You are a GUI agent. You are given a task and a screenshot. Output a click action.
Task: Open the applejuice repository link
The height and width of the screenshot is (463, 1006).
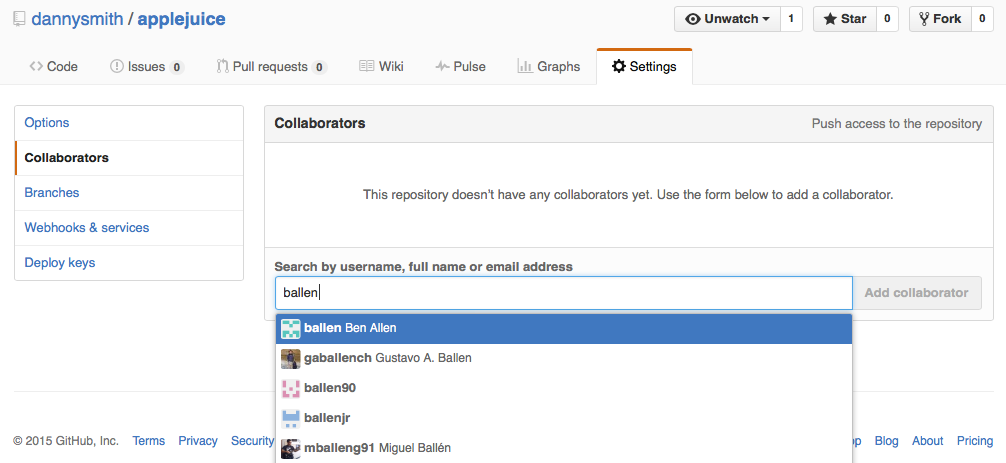pyautogui.click(x=181, y=19)
